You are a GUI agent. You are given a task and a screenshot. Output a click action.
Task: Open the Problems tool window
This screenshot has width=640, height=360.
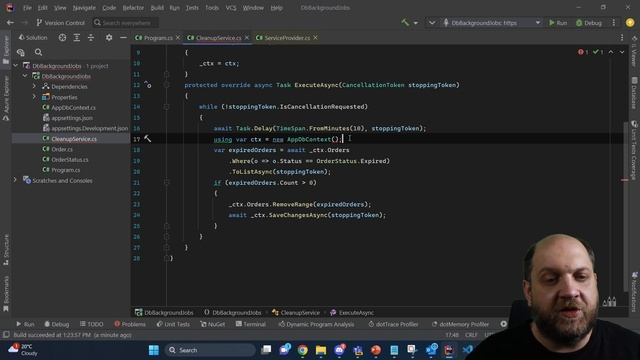[x=130, y=324]
